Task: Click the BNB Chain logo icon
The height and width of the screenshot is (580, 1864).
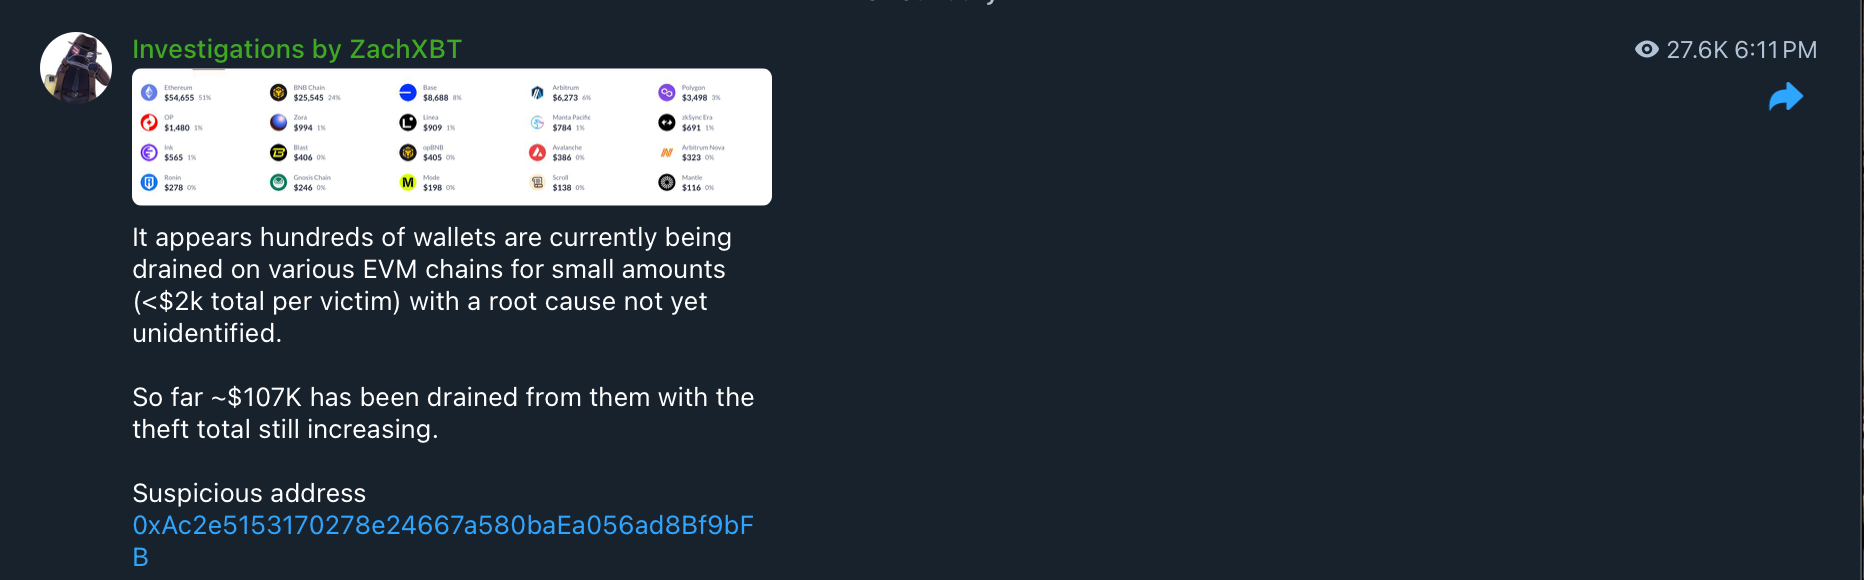Action: tap(279, 93)
